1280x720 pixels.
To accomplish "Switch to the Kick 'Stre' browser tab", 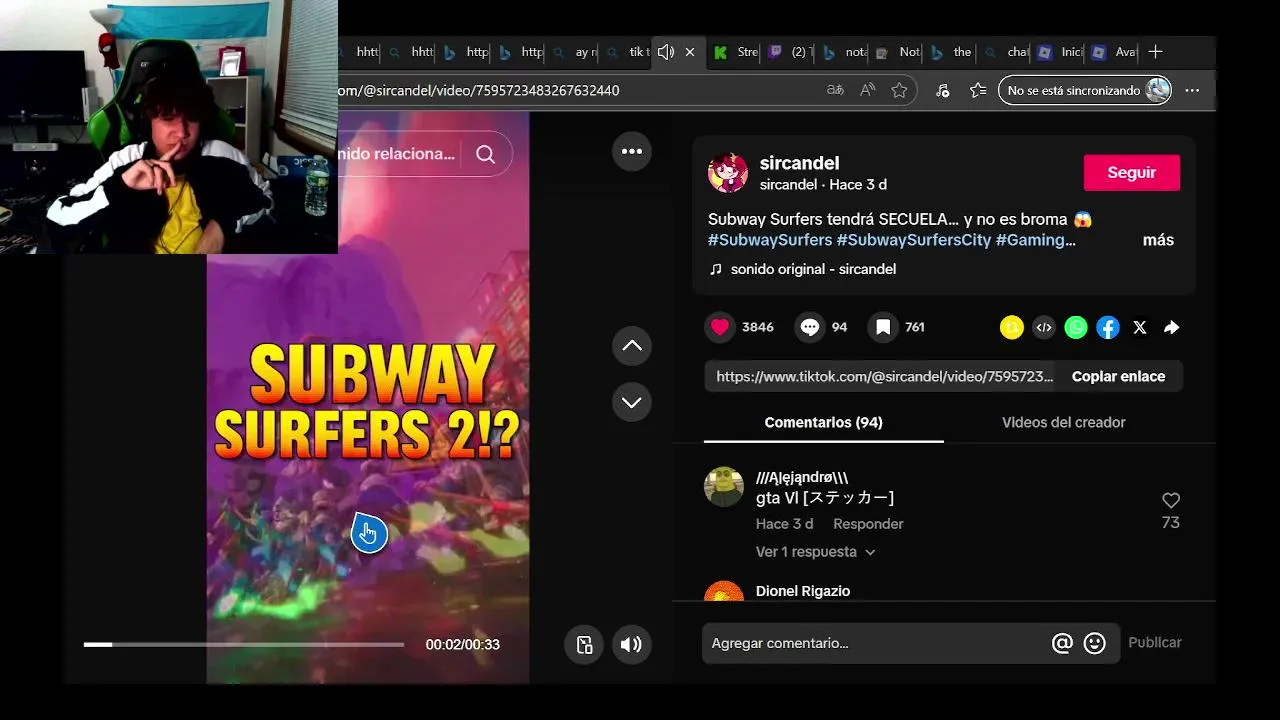I will pyautogui.click(x=735, y=52).
